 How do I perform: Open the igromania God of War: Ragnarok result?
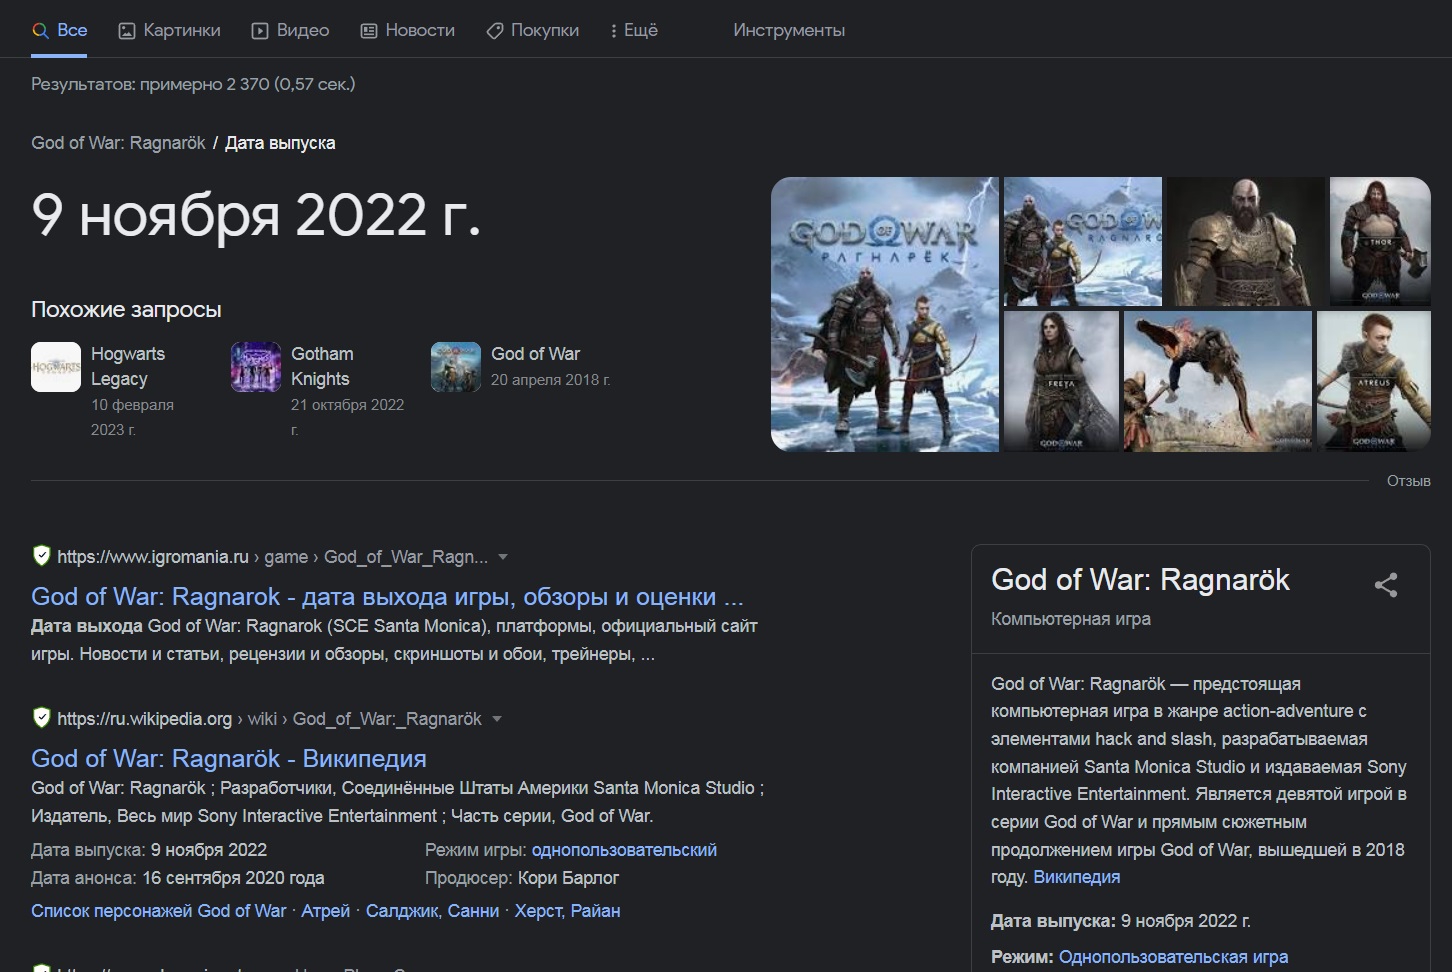point(387,596)
